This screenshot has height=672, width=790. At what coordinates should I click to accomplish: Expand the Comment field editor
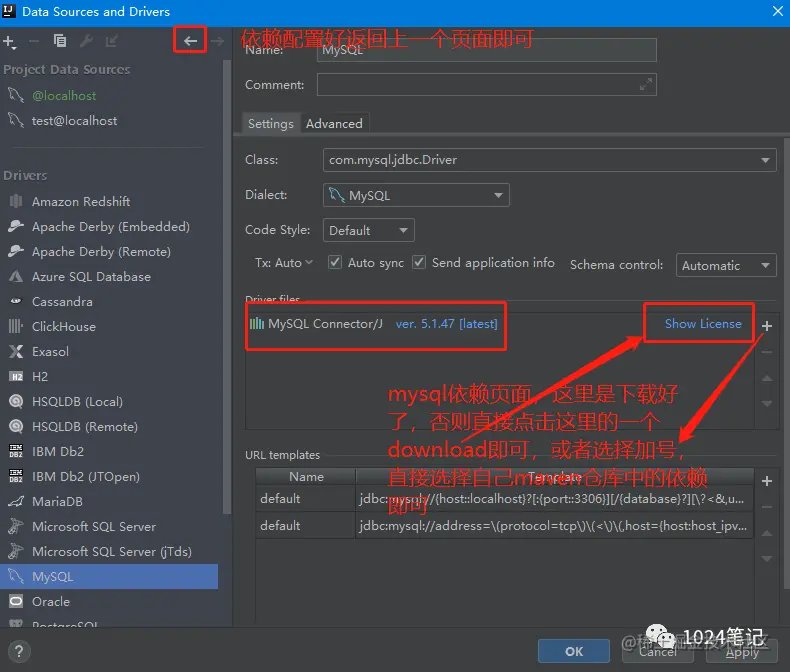pos(645,84)
